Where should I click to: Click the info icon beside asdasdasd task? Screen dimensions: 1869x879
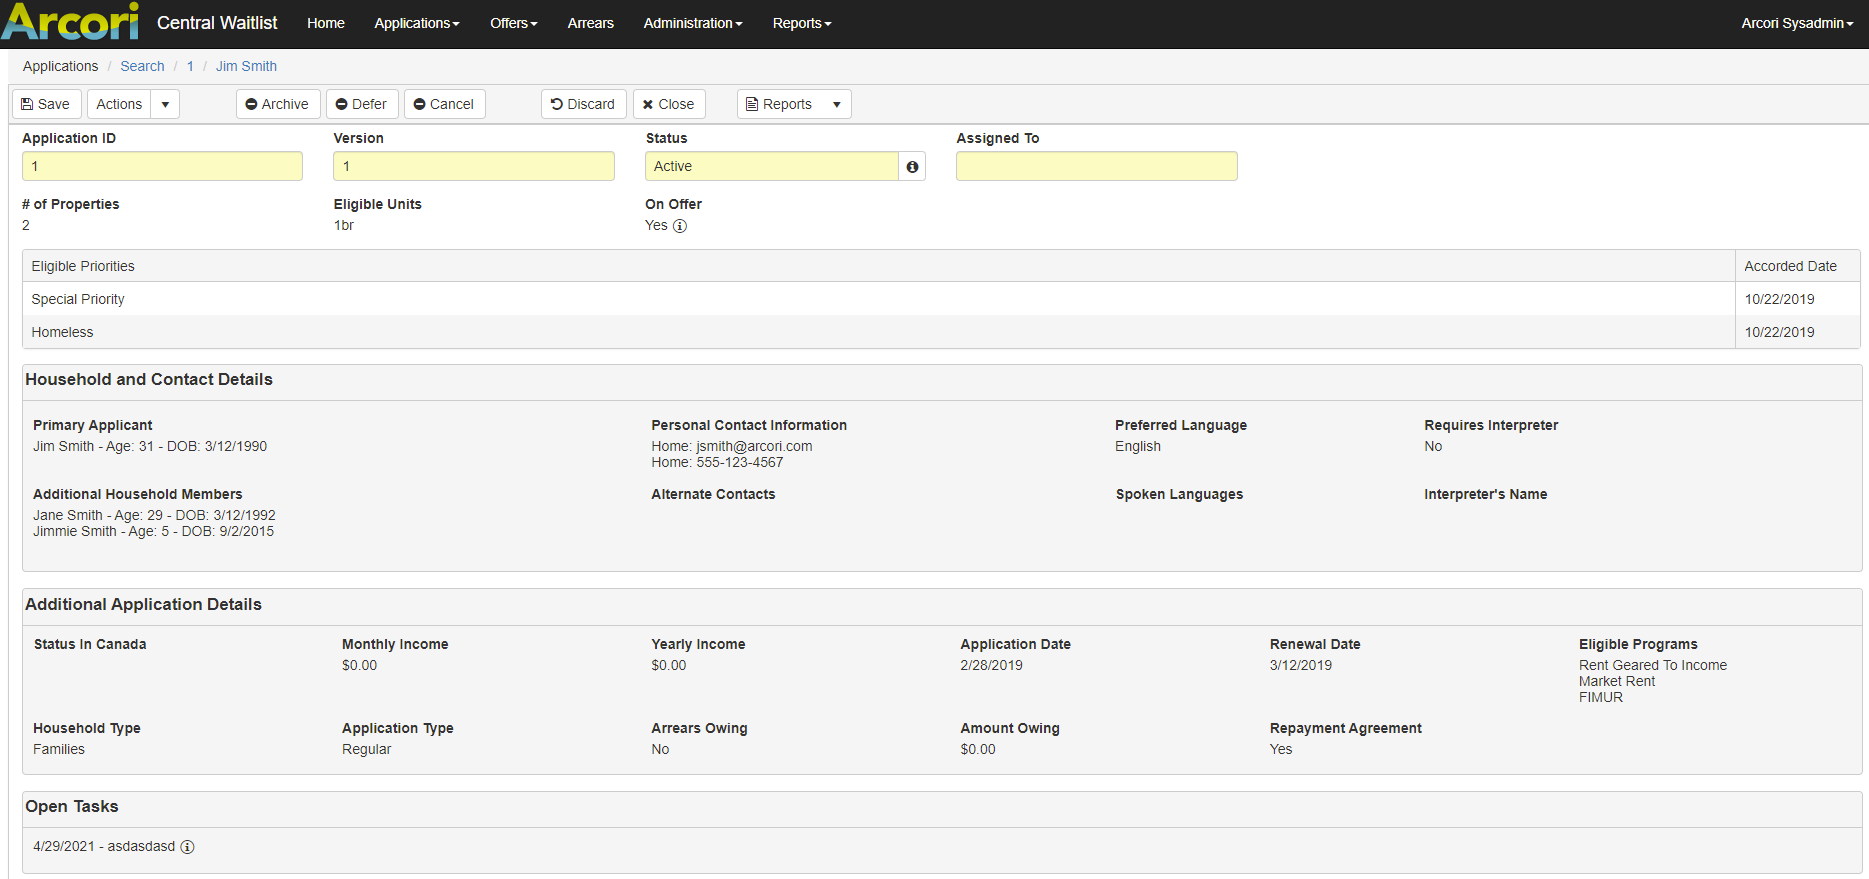(187, 847)
